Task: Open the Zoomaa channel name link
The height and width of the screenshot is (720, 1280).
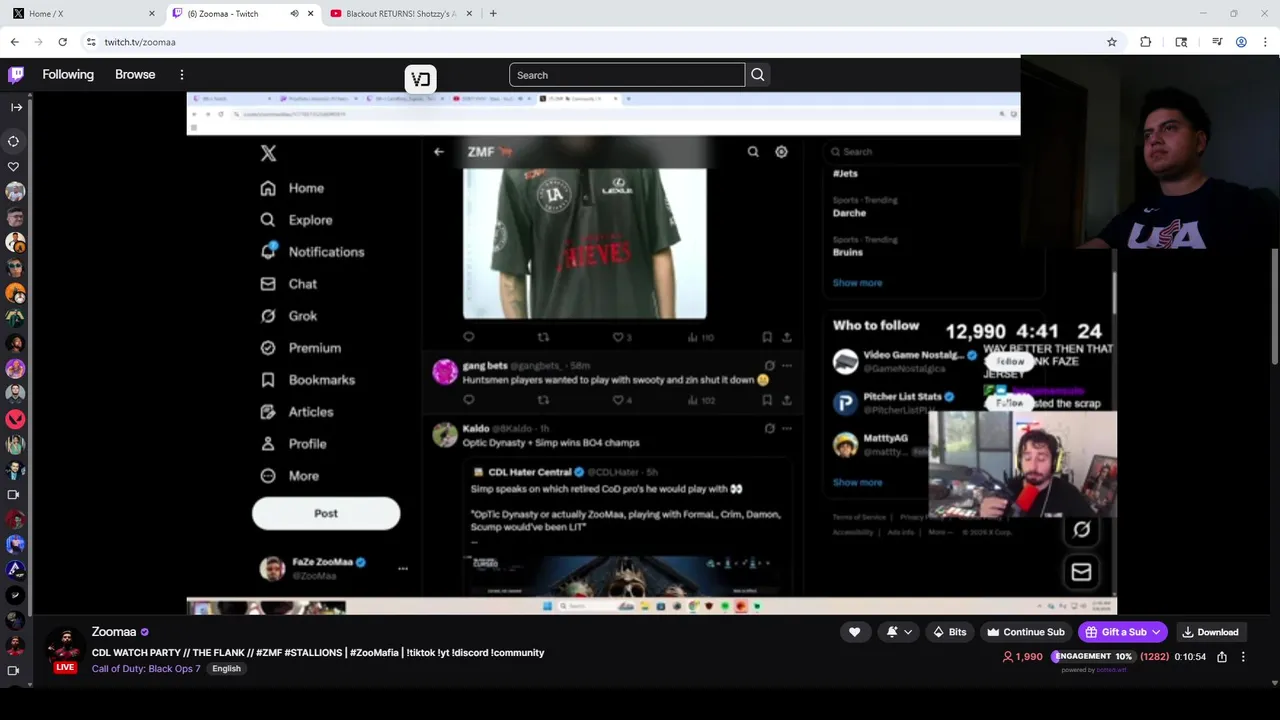Action: (x=114, y=632)
